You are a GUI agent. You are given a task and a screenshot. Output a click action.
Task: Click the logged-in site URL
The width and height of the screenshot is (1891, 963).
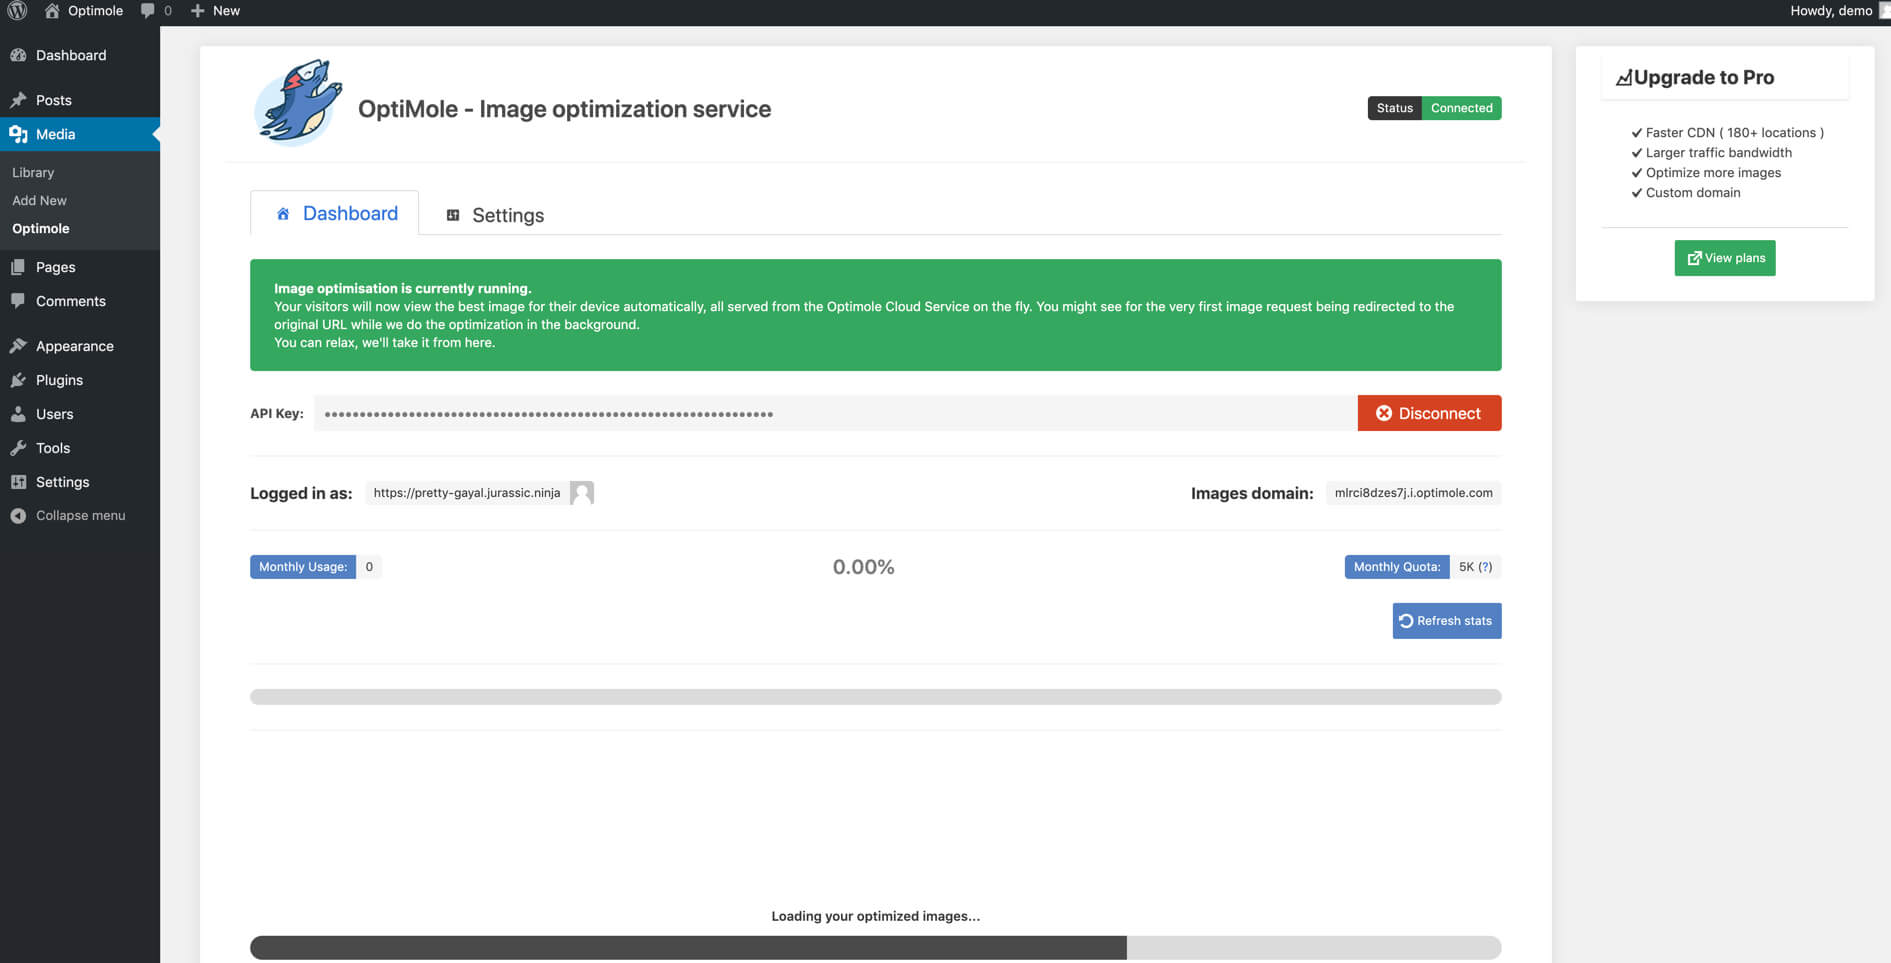[467, 493]
